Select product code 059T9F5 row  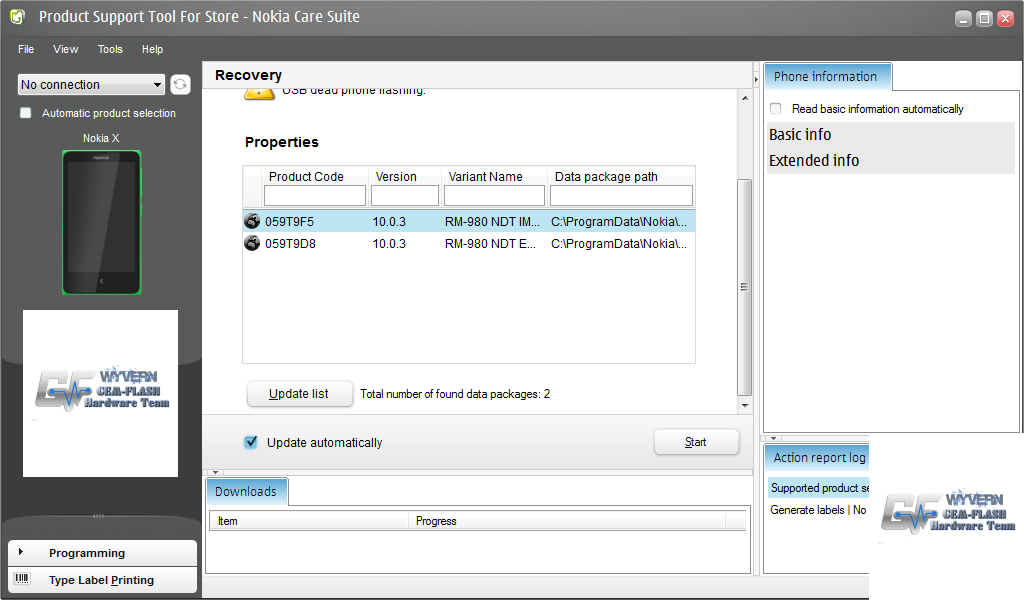(x=469, y=221)
